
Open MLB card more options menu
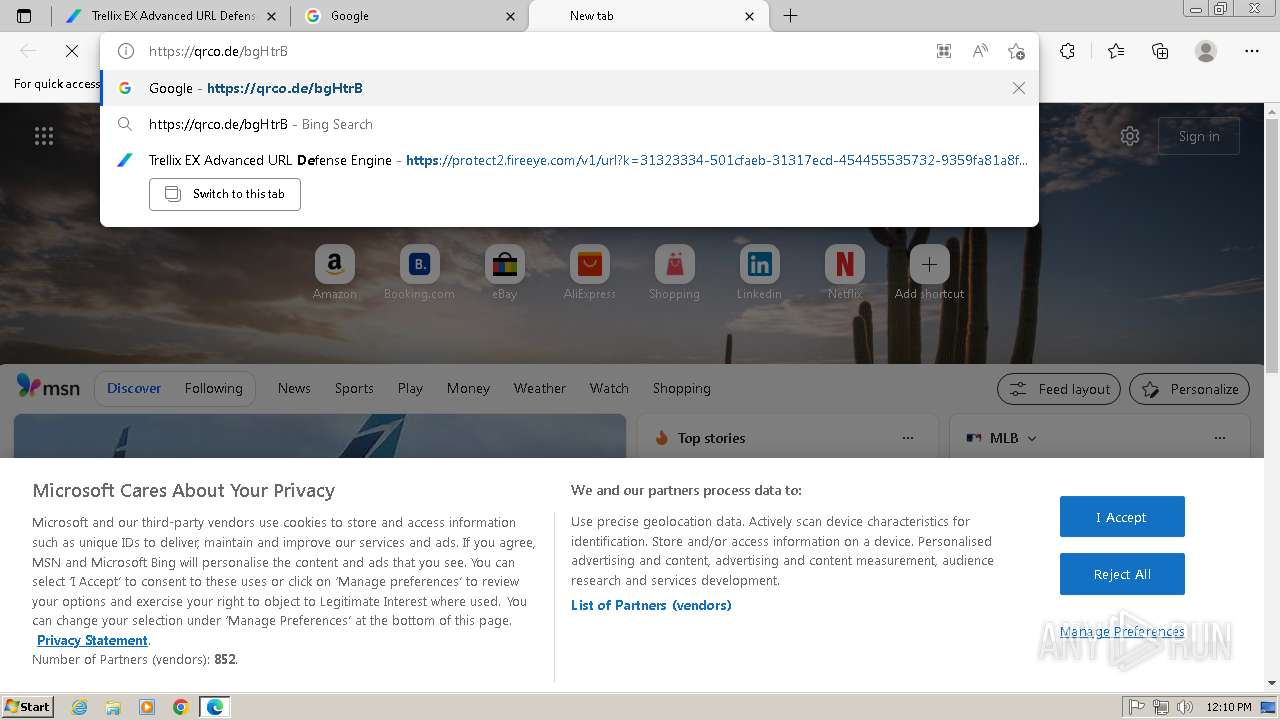pyautogui.click(x=1220, y=438)
